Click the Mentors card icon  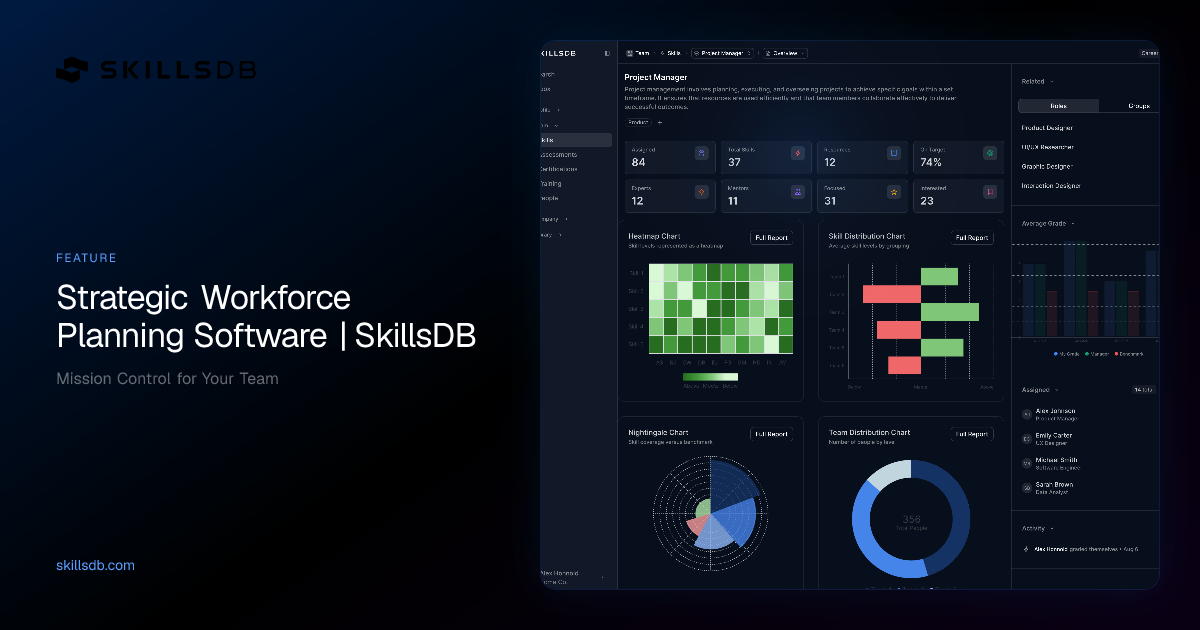(x=797, y=192)
